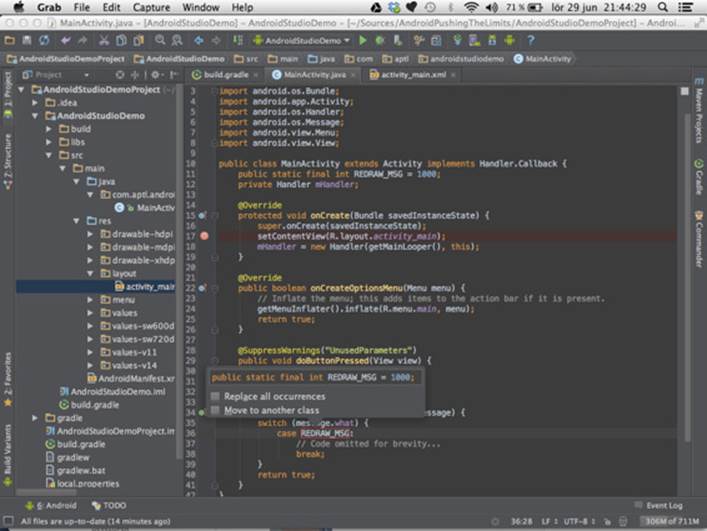Click the editor vertical scrollbar

[x=687, y=277]
